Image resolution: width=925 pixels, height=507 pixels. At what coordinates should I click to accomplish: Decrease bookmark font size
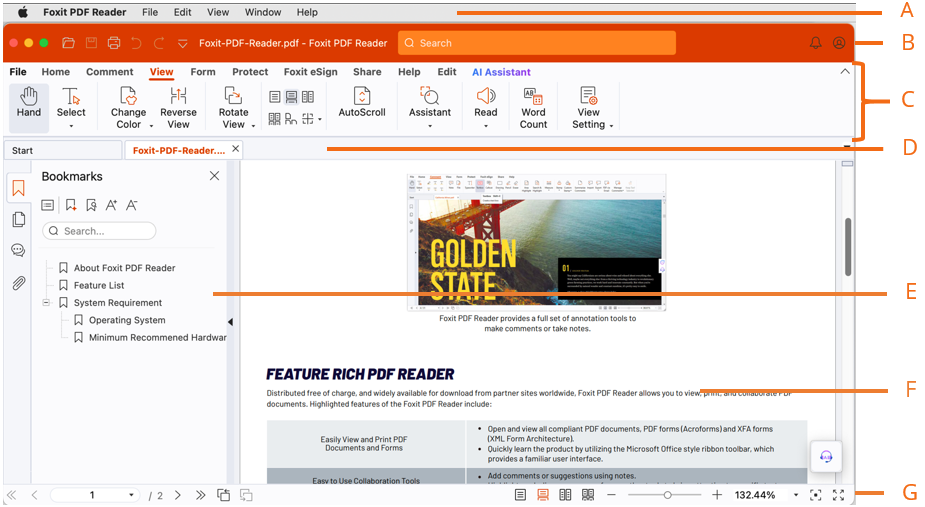point(132,205)
